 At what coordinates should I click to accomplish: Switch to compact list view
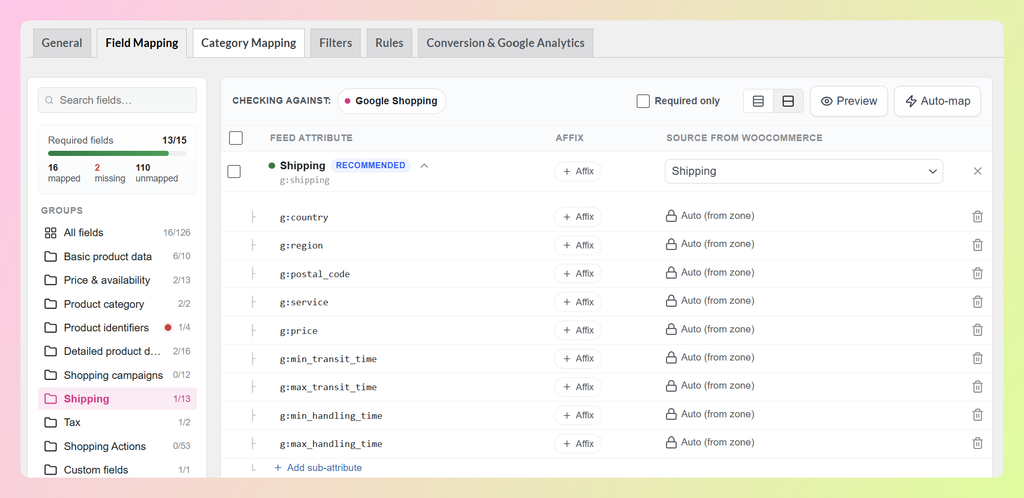758,101
